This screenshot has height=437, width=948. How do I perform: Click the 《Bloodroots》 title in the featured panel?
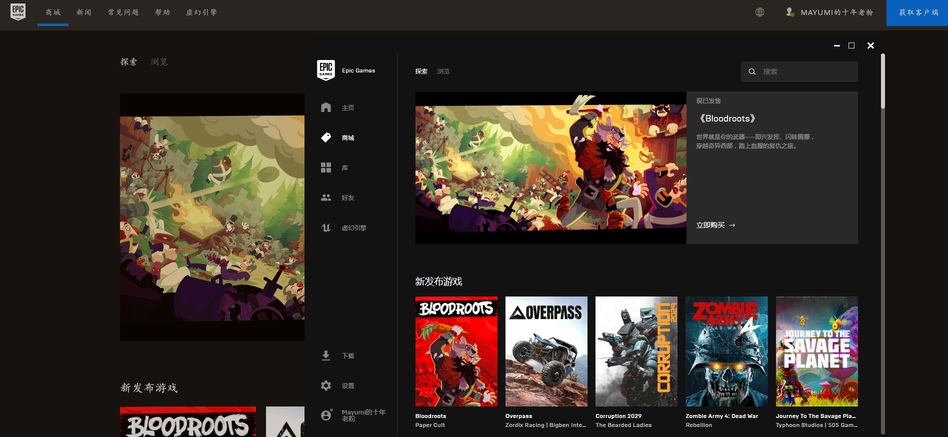pos(727,118)
